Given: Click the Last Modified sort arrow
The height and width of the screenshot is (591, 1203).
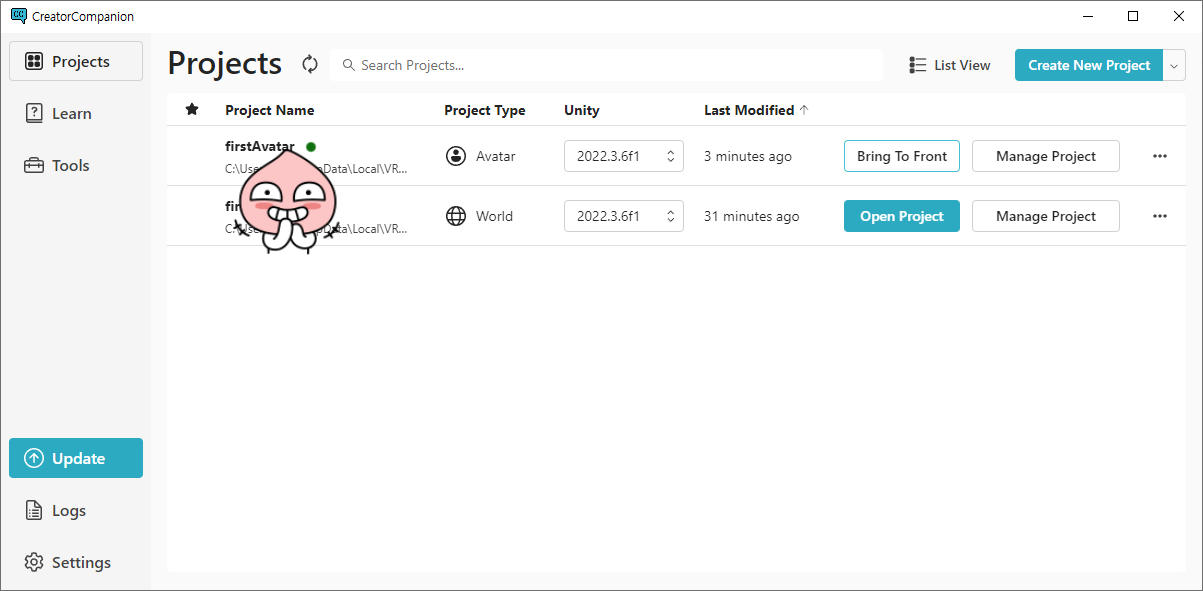Looking at the screenshot, I should (x=804, y=110).
